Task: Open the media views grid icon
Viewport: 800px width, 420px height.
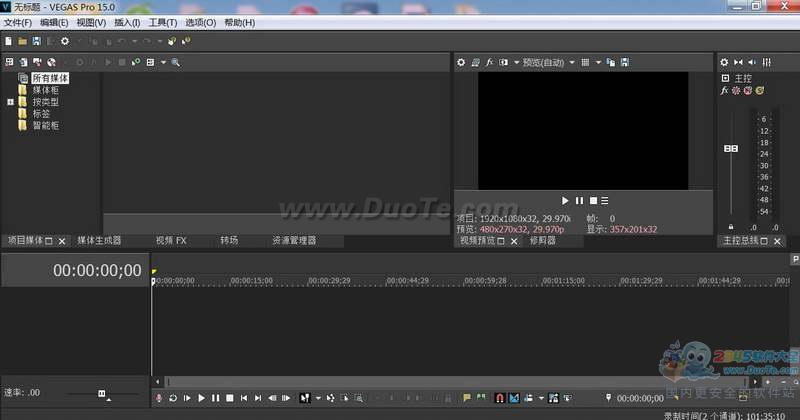Action: click(x=151, y=62)
